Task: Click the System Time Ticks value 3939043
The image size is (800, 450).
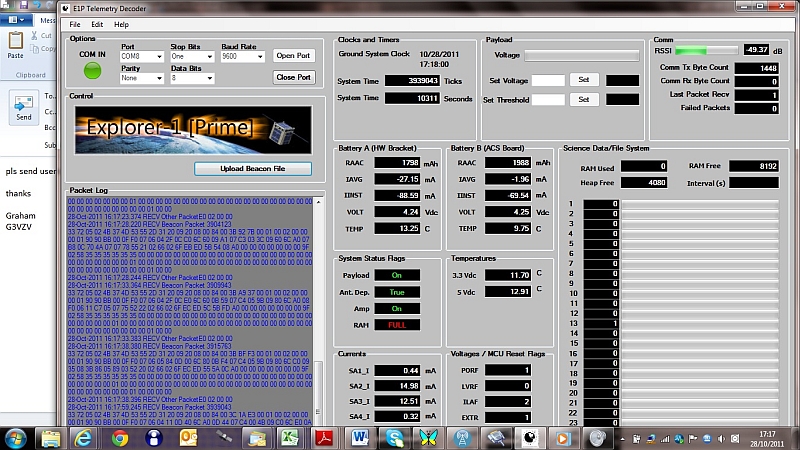Action: point(412,81)
